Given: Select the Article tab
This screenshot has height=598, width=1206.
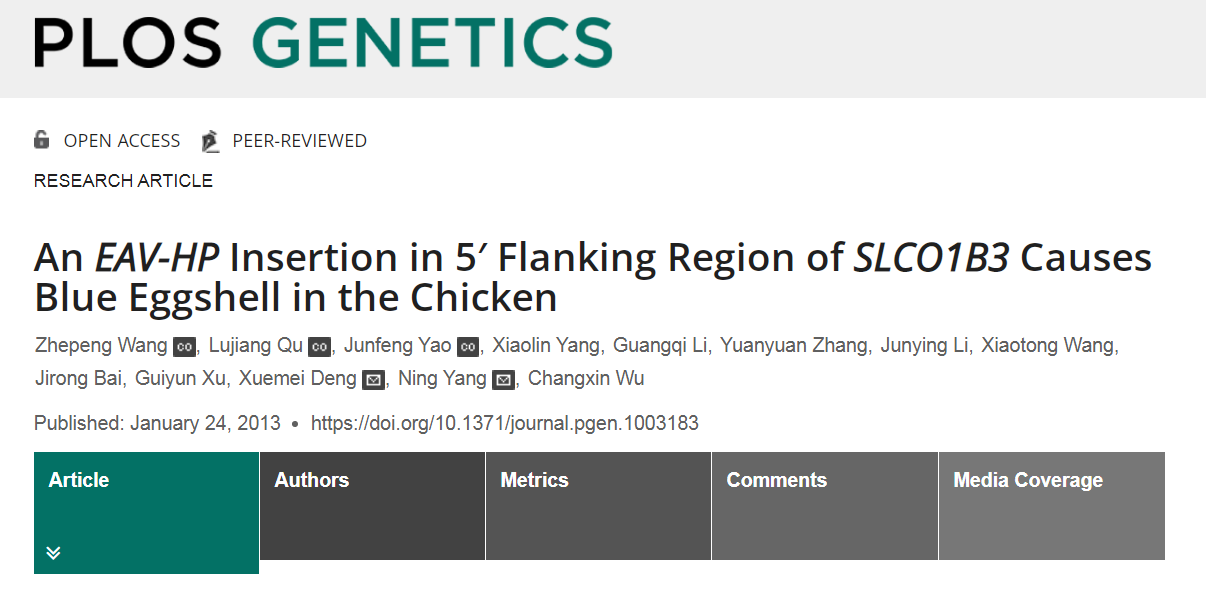Looking at the screenshot, I should pos(146,513).
